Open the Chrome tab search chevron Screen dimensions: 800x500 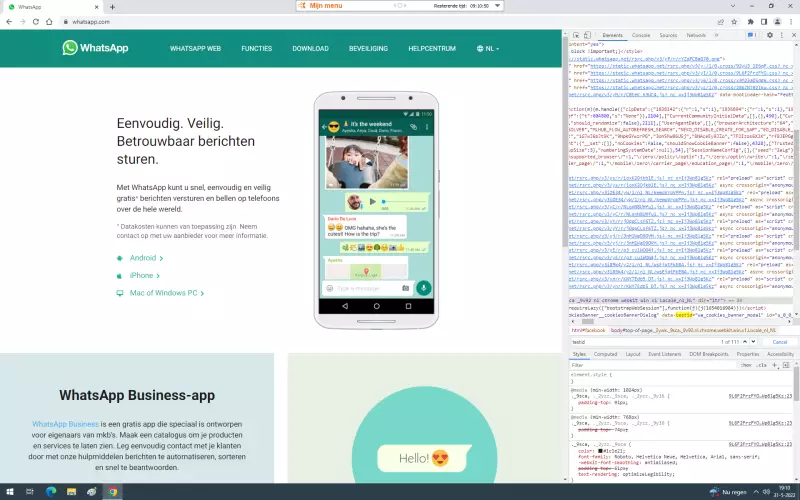click(x=733, y=6)
